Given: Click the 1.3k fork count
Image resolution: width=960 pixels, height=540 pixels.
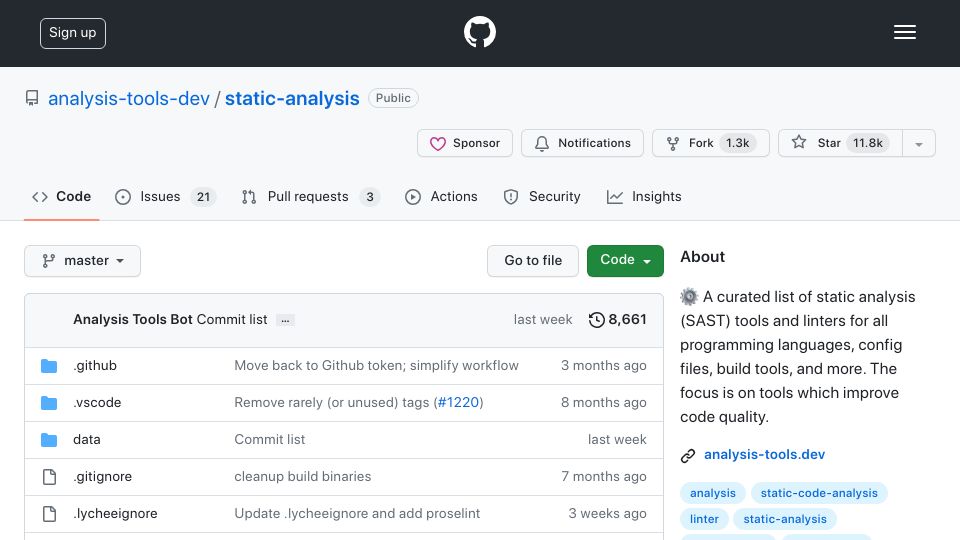Looking at the screenshot, I should point(737,143).
